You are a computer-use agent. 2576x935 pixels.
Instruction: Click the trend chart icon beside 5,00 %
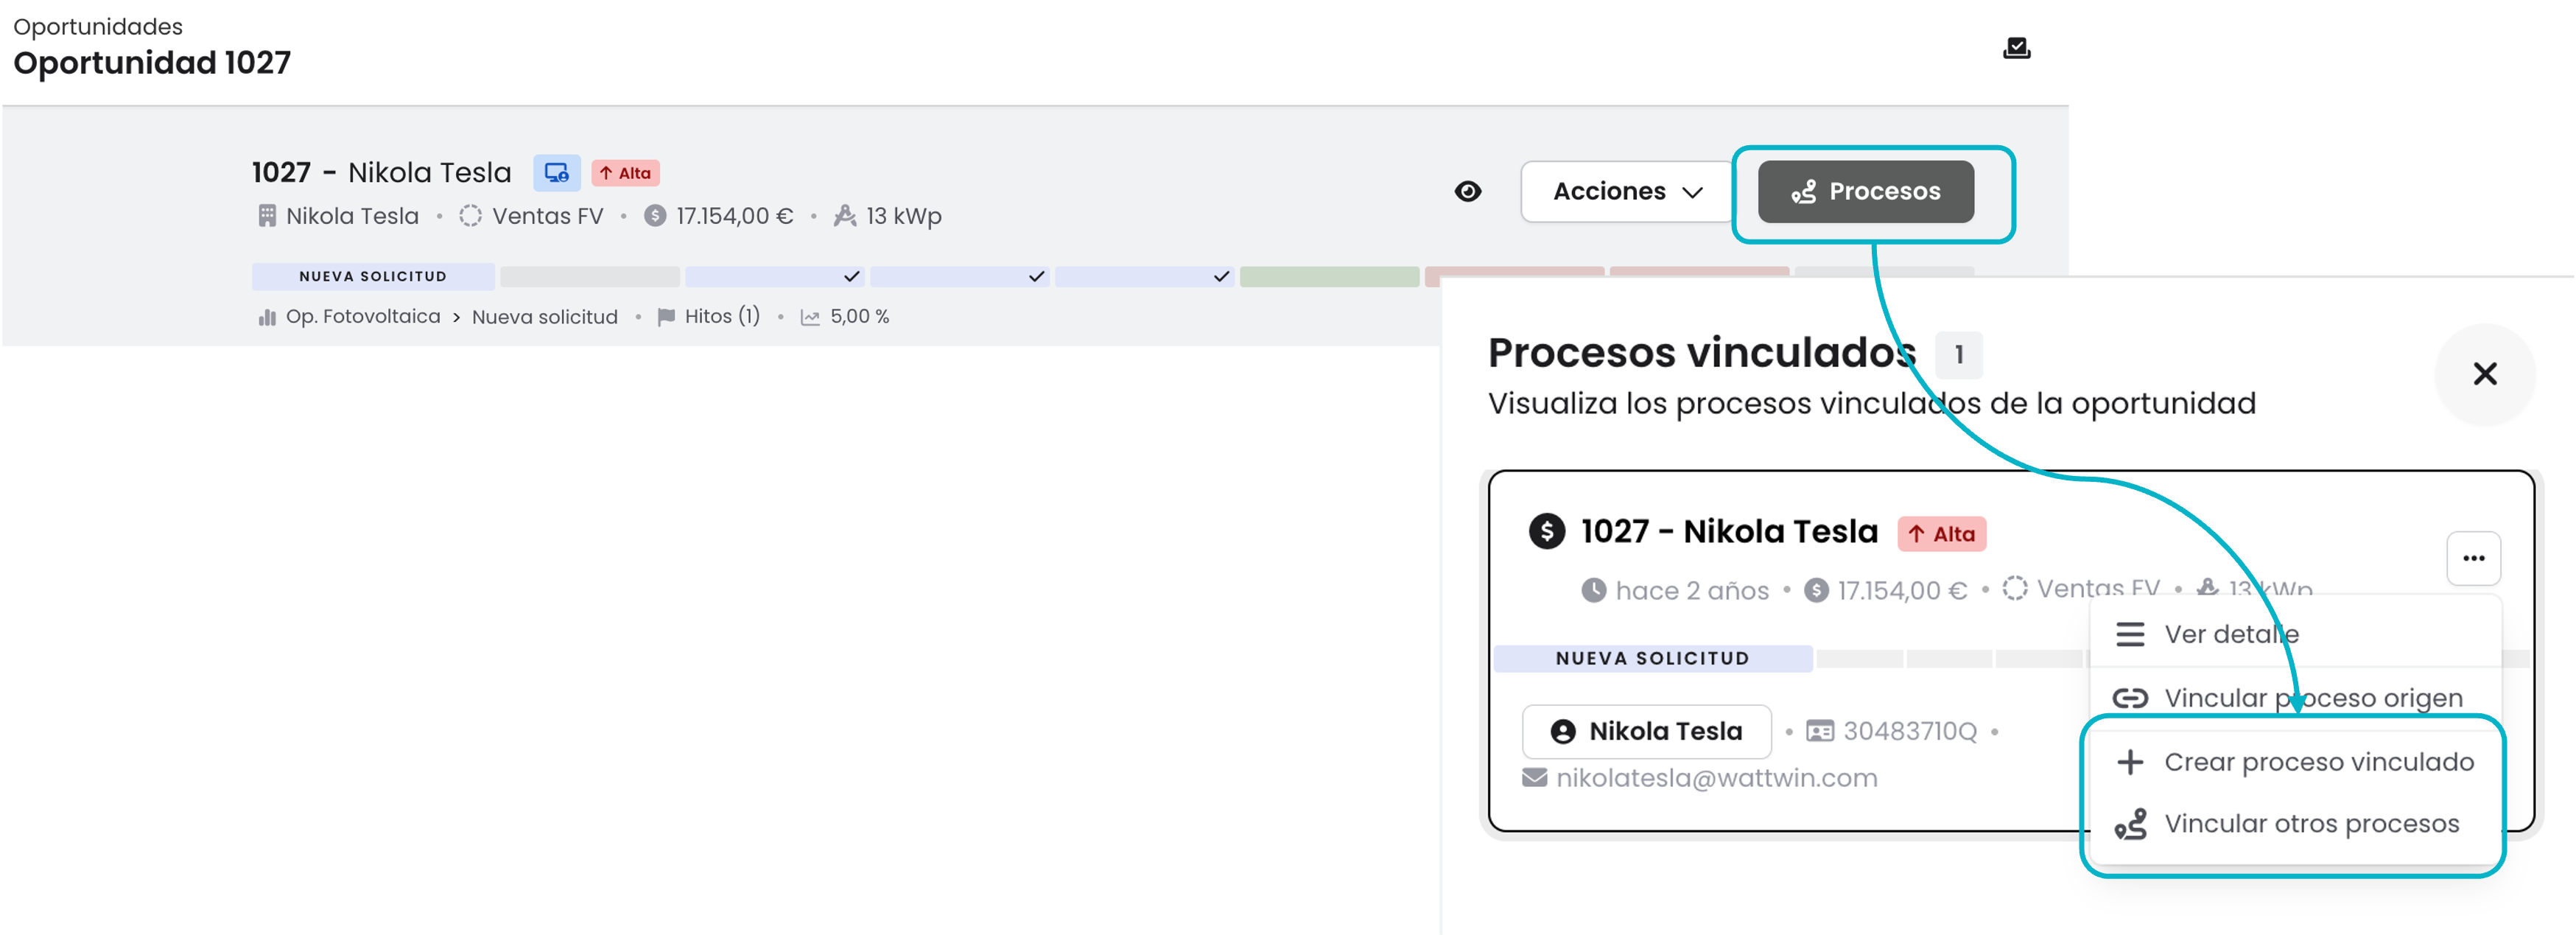pyautogui.click(x=810, y=318)
